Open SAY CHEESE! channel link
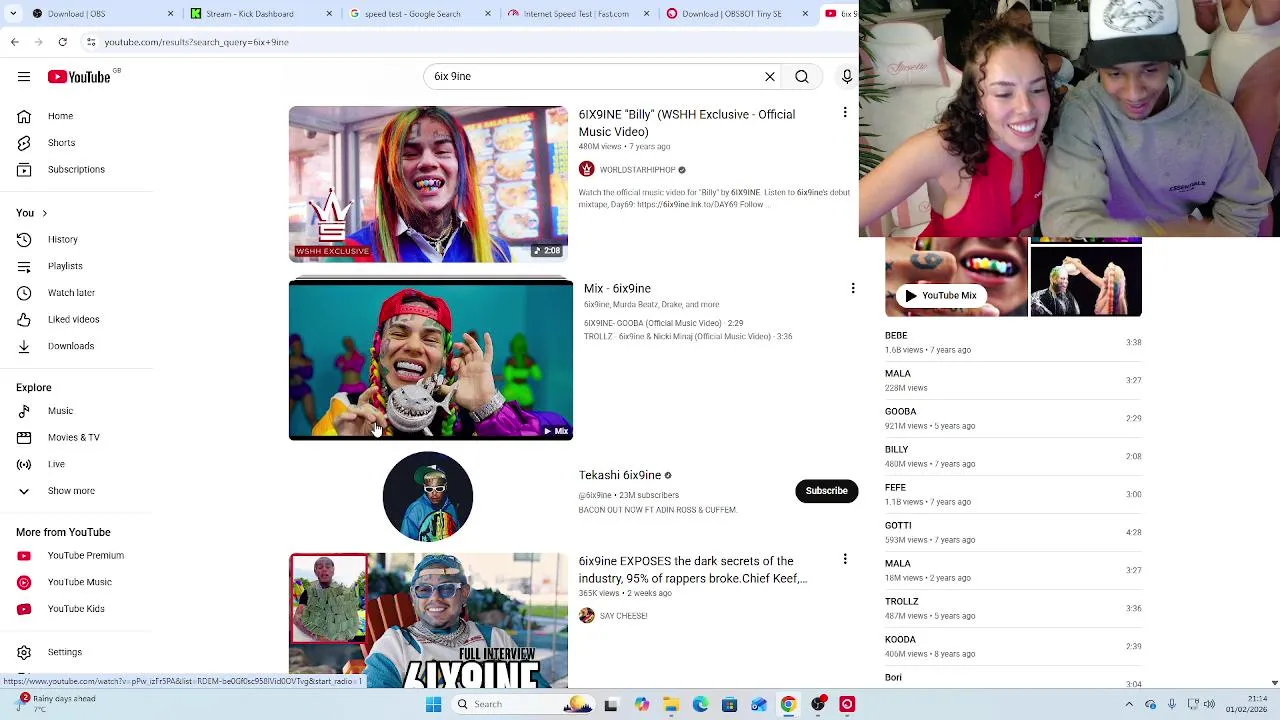 point(623,616)
